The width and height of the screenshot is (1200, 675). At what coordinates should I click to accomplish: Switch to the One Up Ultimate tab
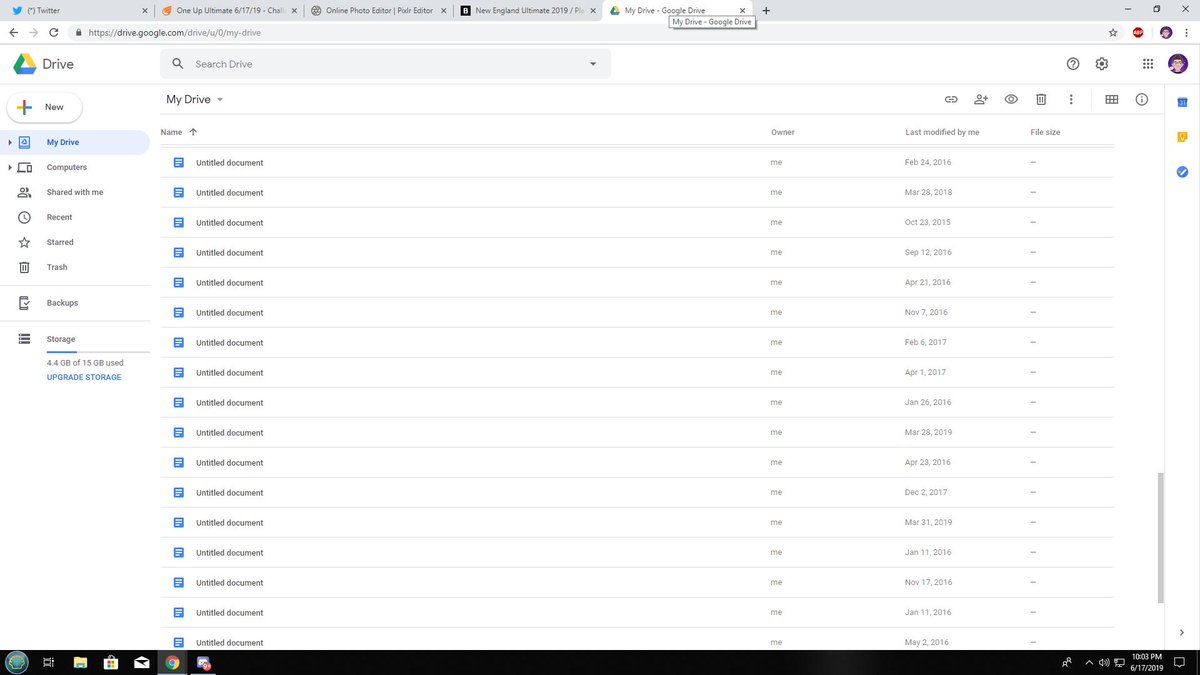click(x=227, y=10)
